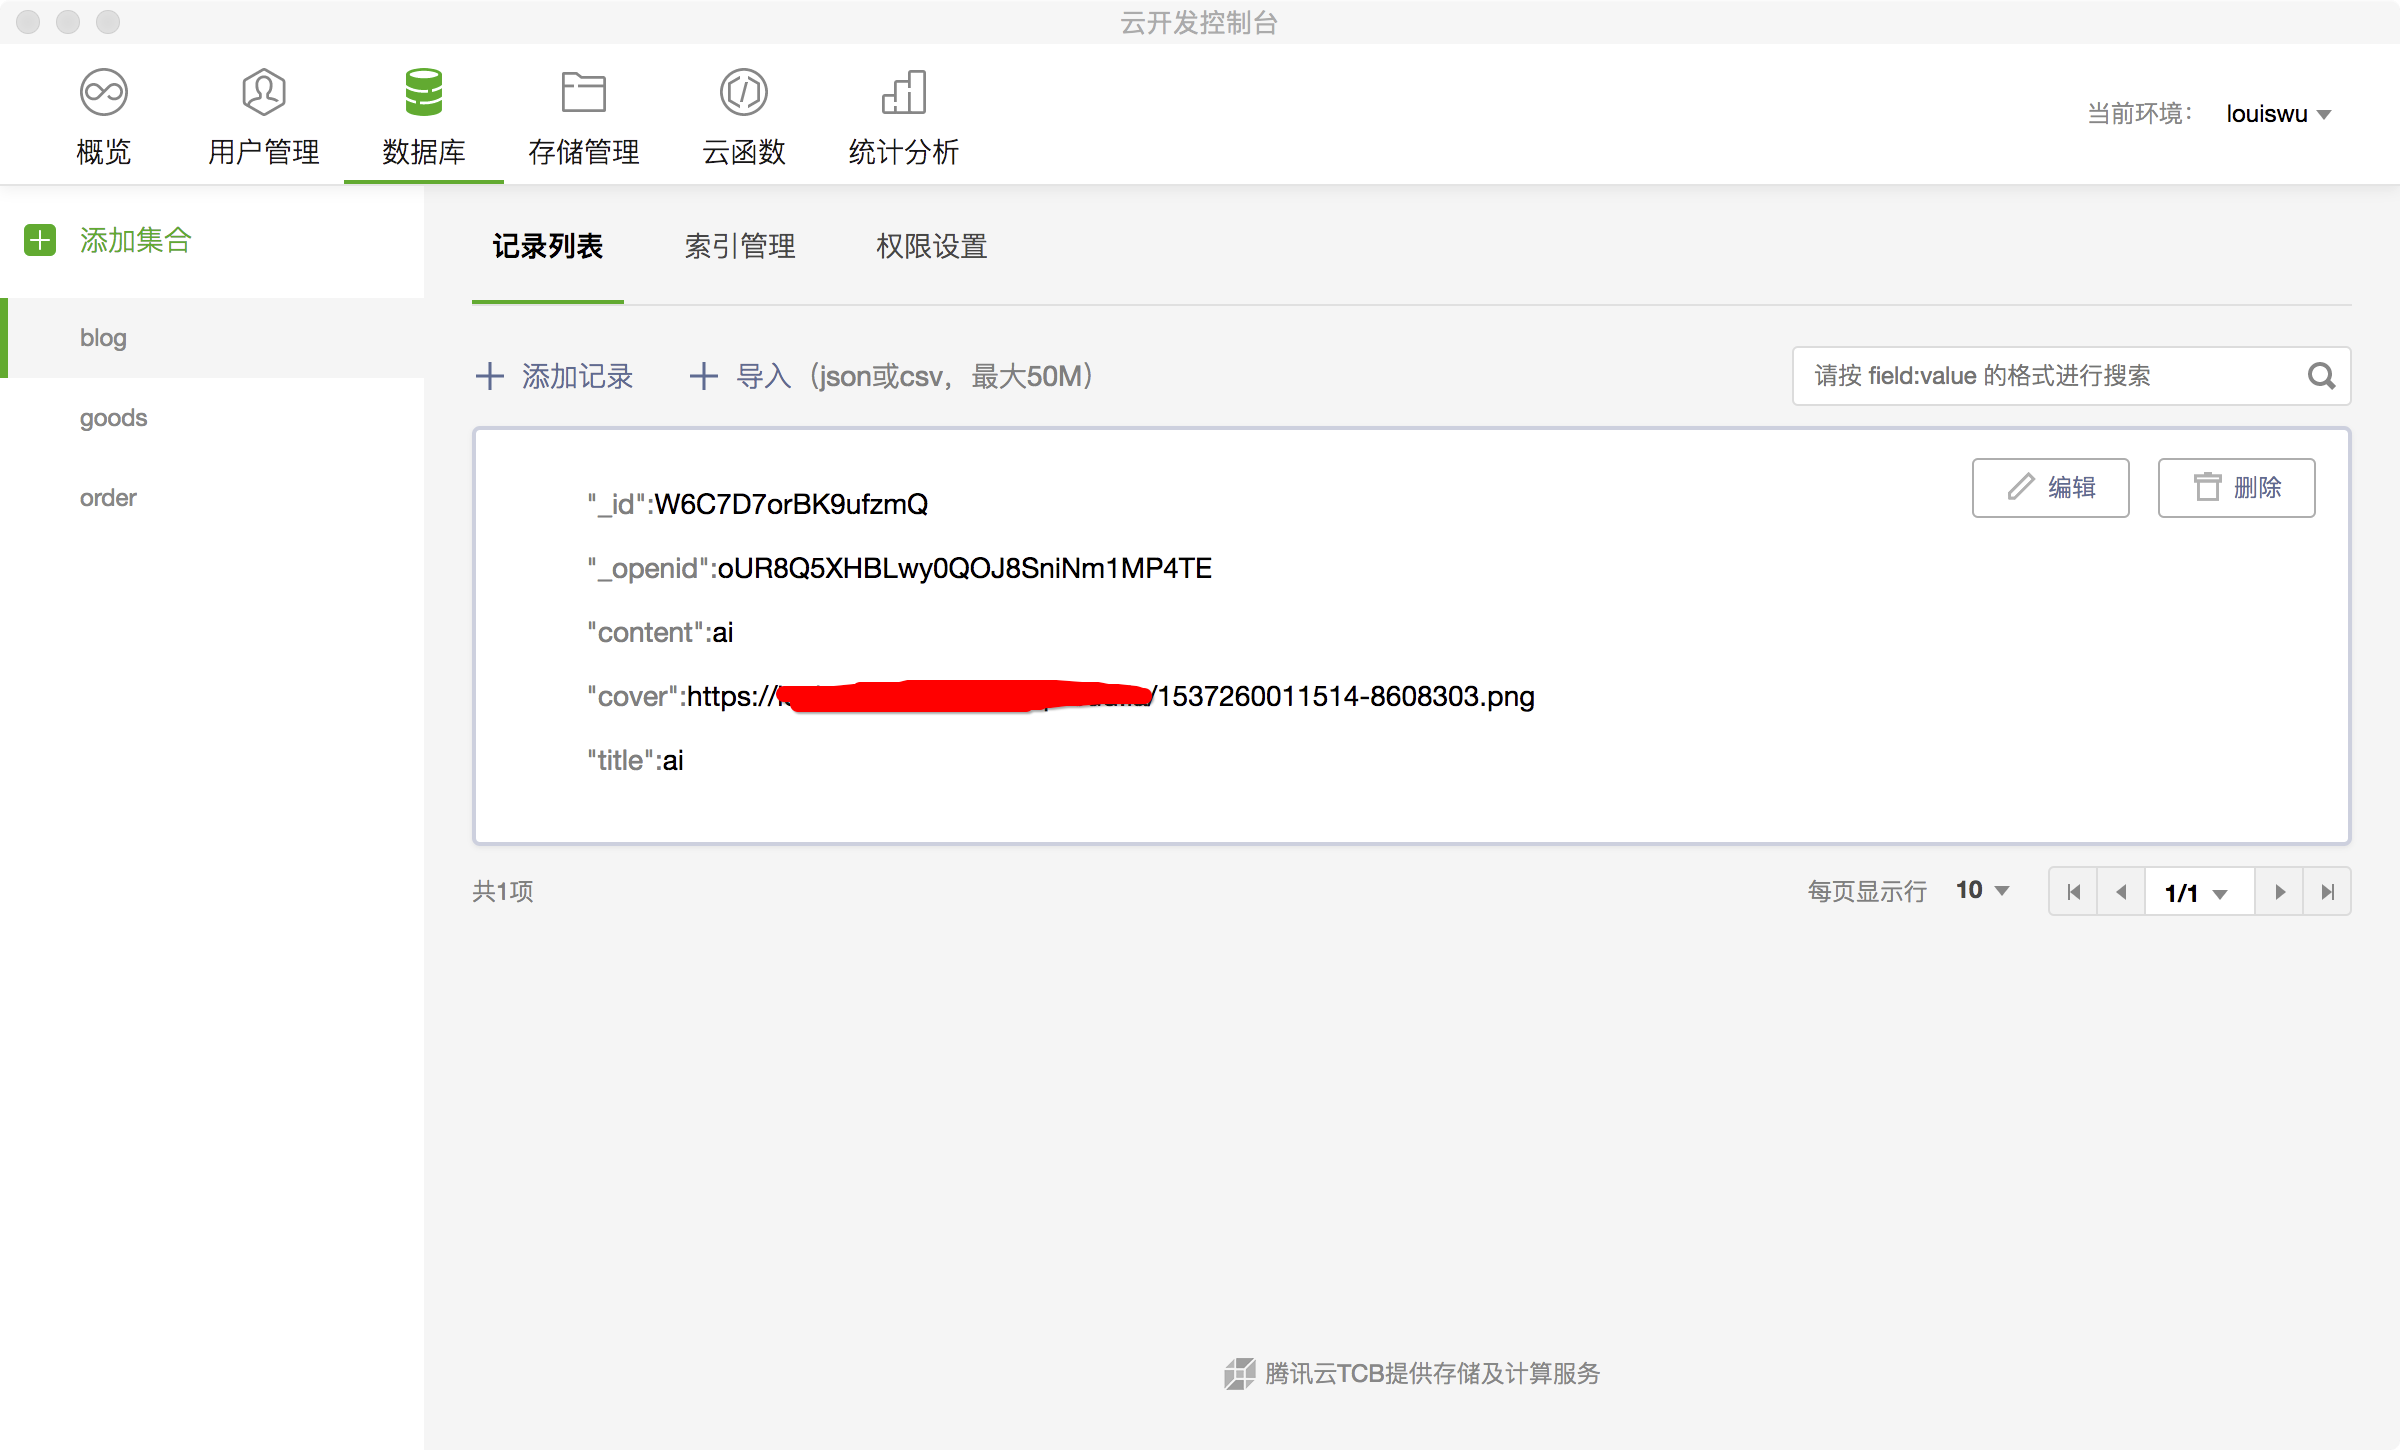Open 用户管理 user management icon
Screen dimensions: 2400x1450
(264, 92)
